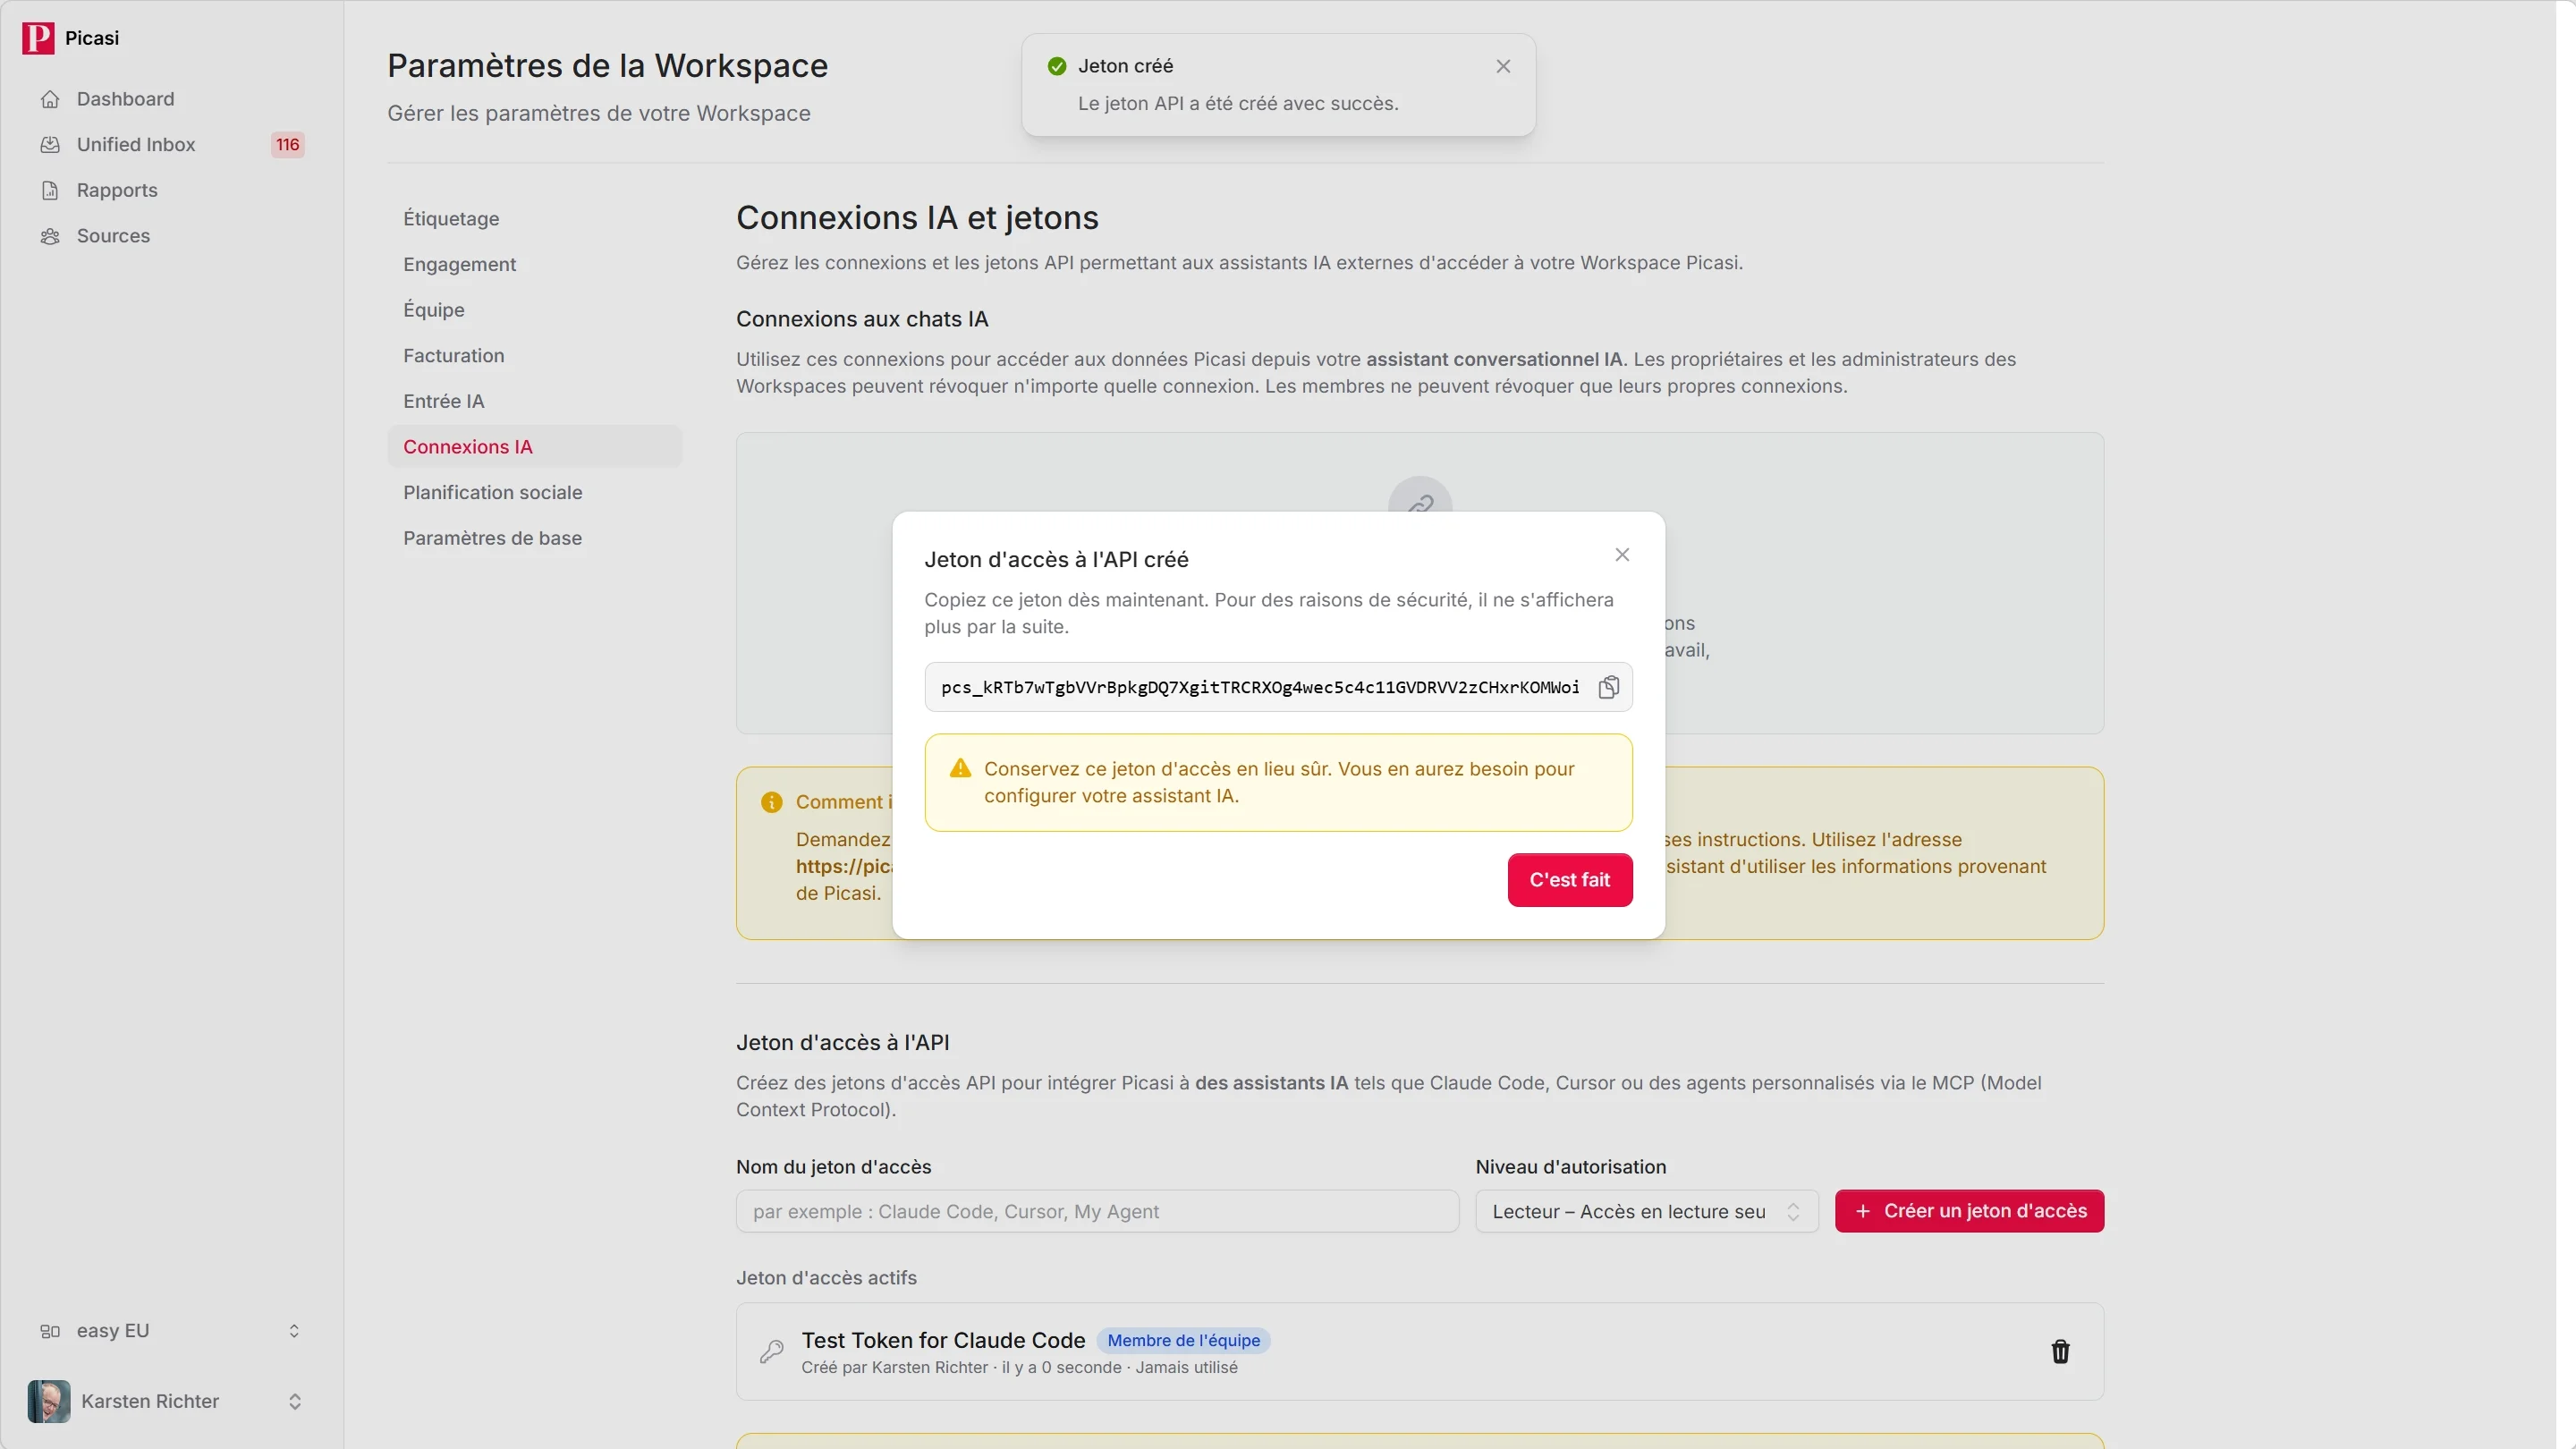Image resolution: width=2576 pixels, height=1449 pixels.
Task: Click the workspace icon beside easy EU
Action: coord(50,1331)
